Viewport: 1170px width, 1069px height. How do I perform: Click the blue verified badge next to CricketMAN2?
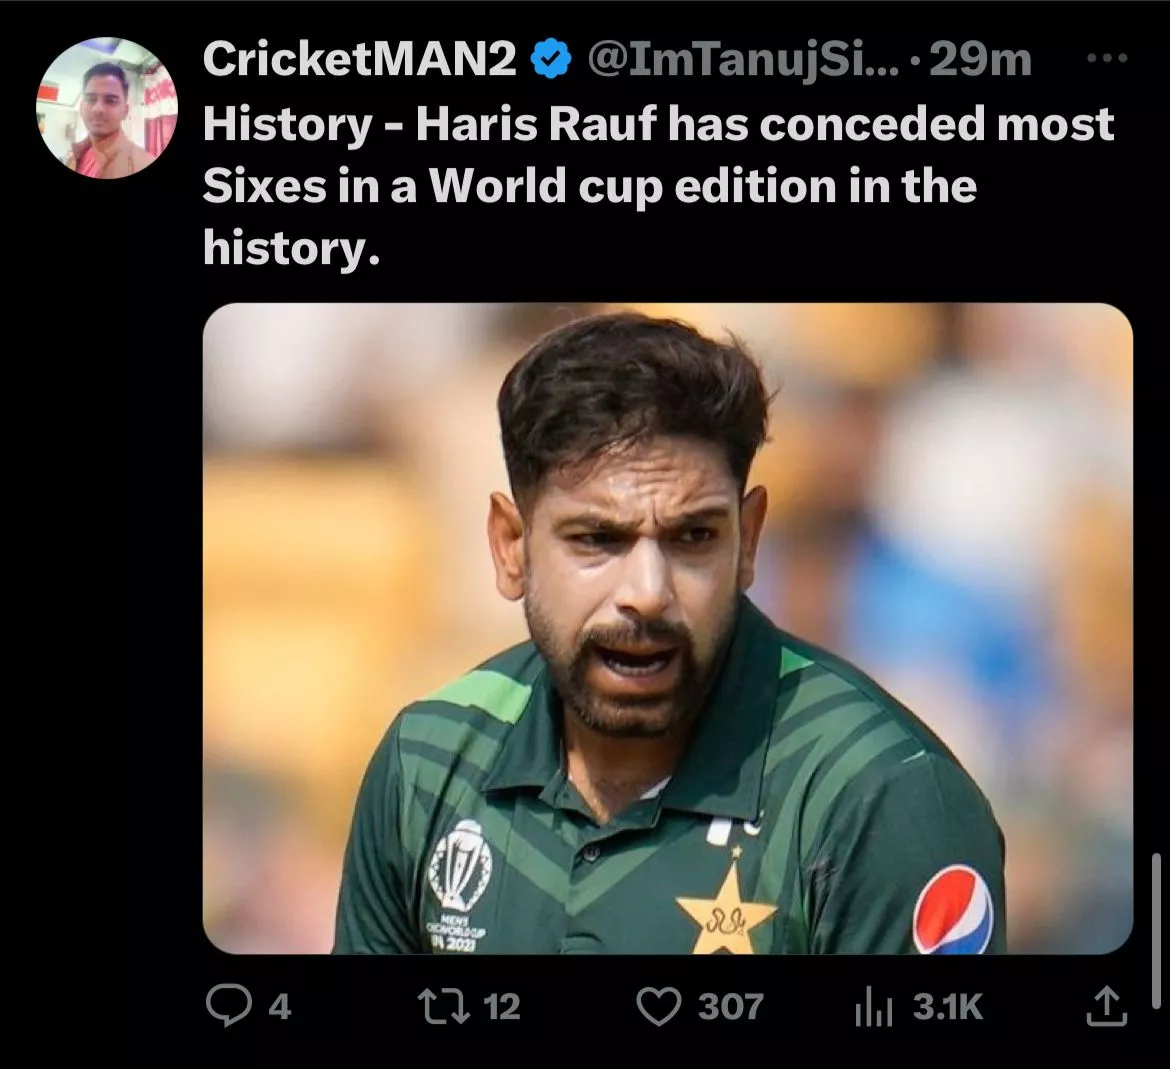(548, 59)
